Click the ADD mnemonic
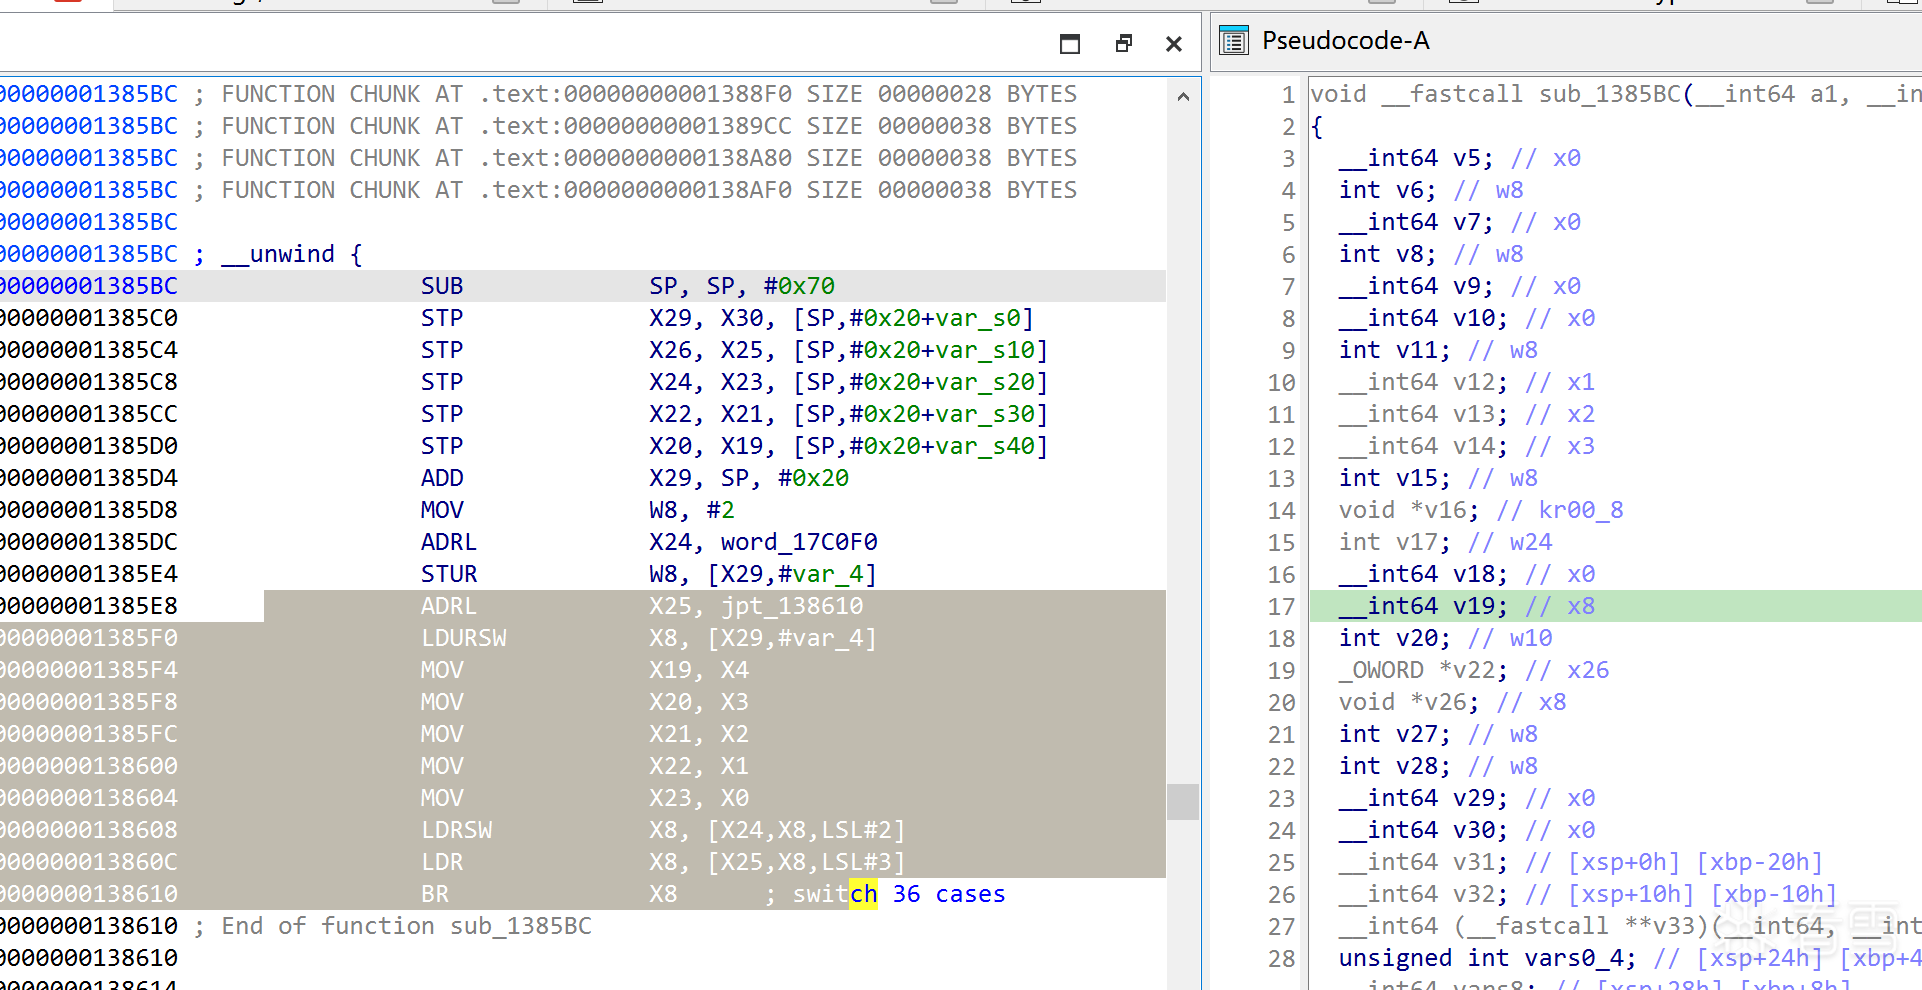This screenshot has height=990, width=1922. (x=442, y=478)
